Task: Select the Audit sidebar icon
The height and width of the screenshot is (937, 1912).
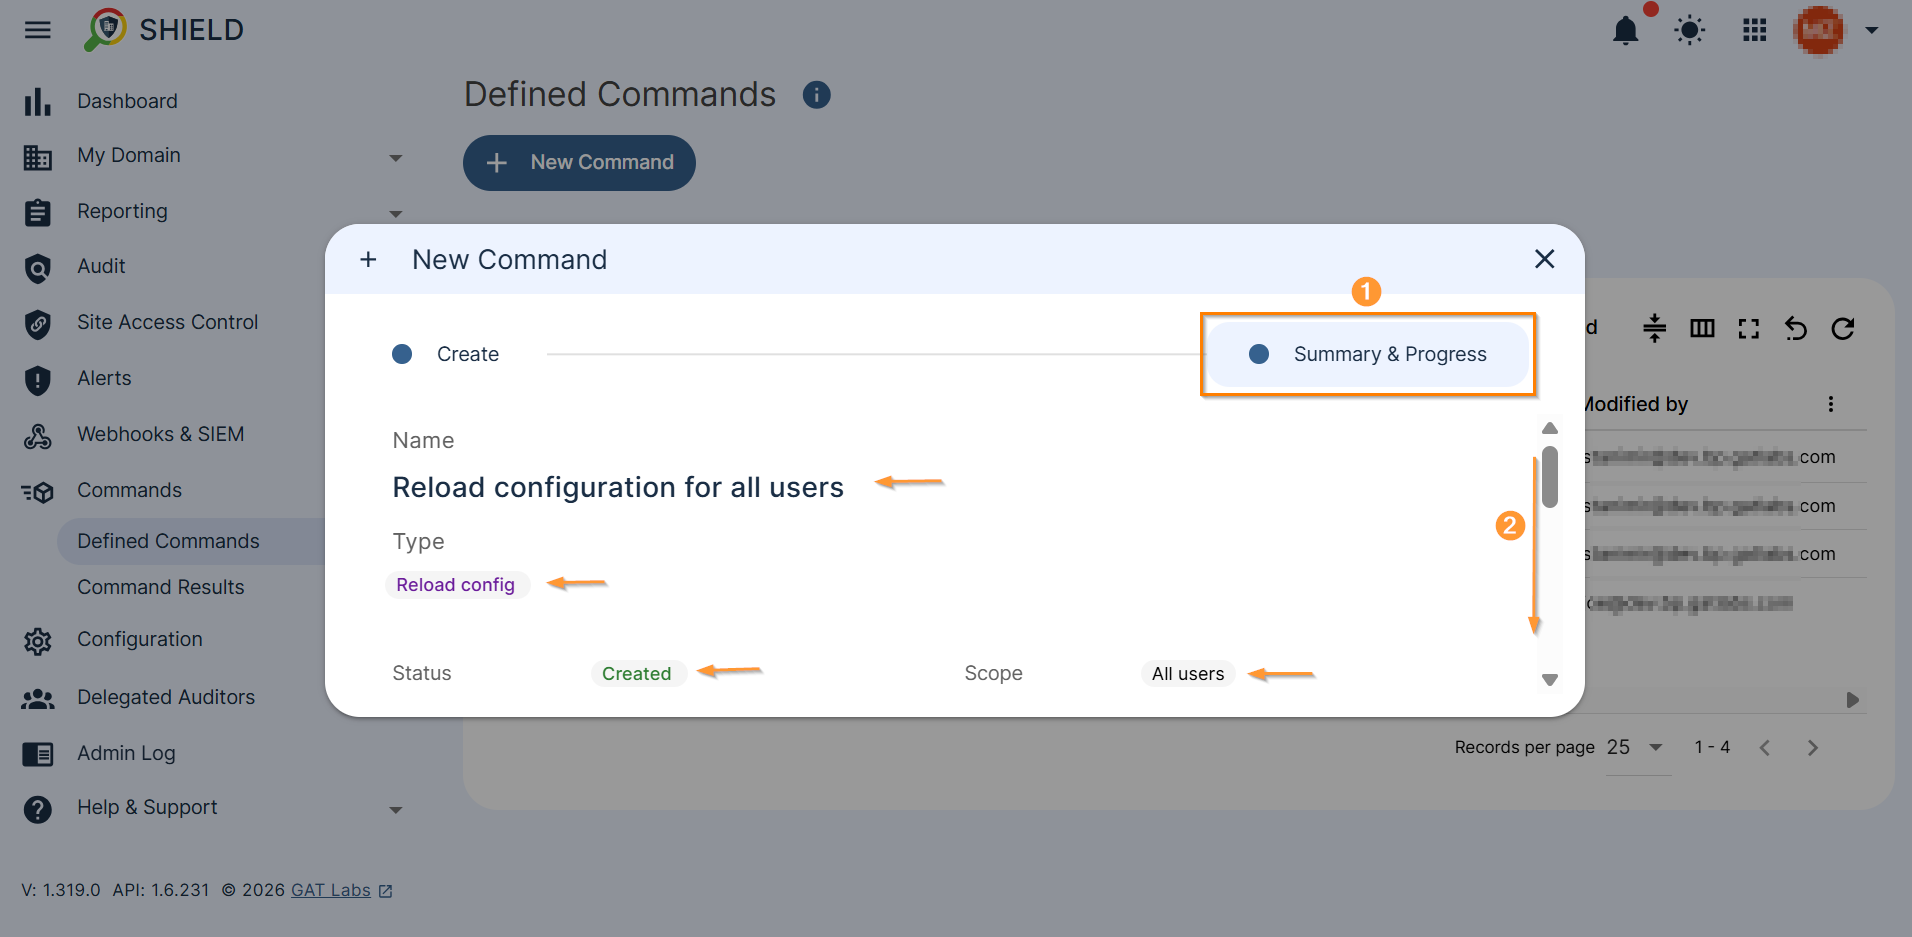Action: tap(37, 267)
